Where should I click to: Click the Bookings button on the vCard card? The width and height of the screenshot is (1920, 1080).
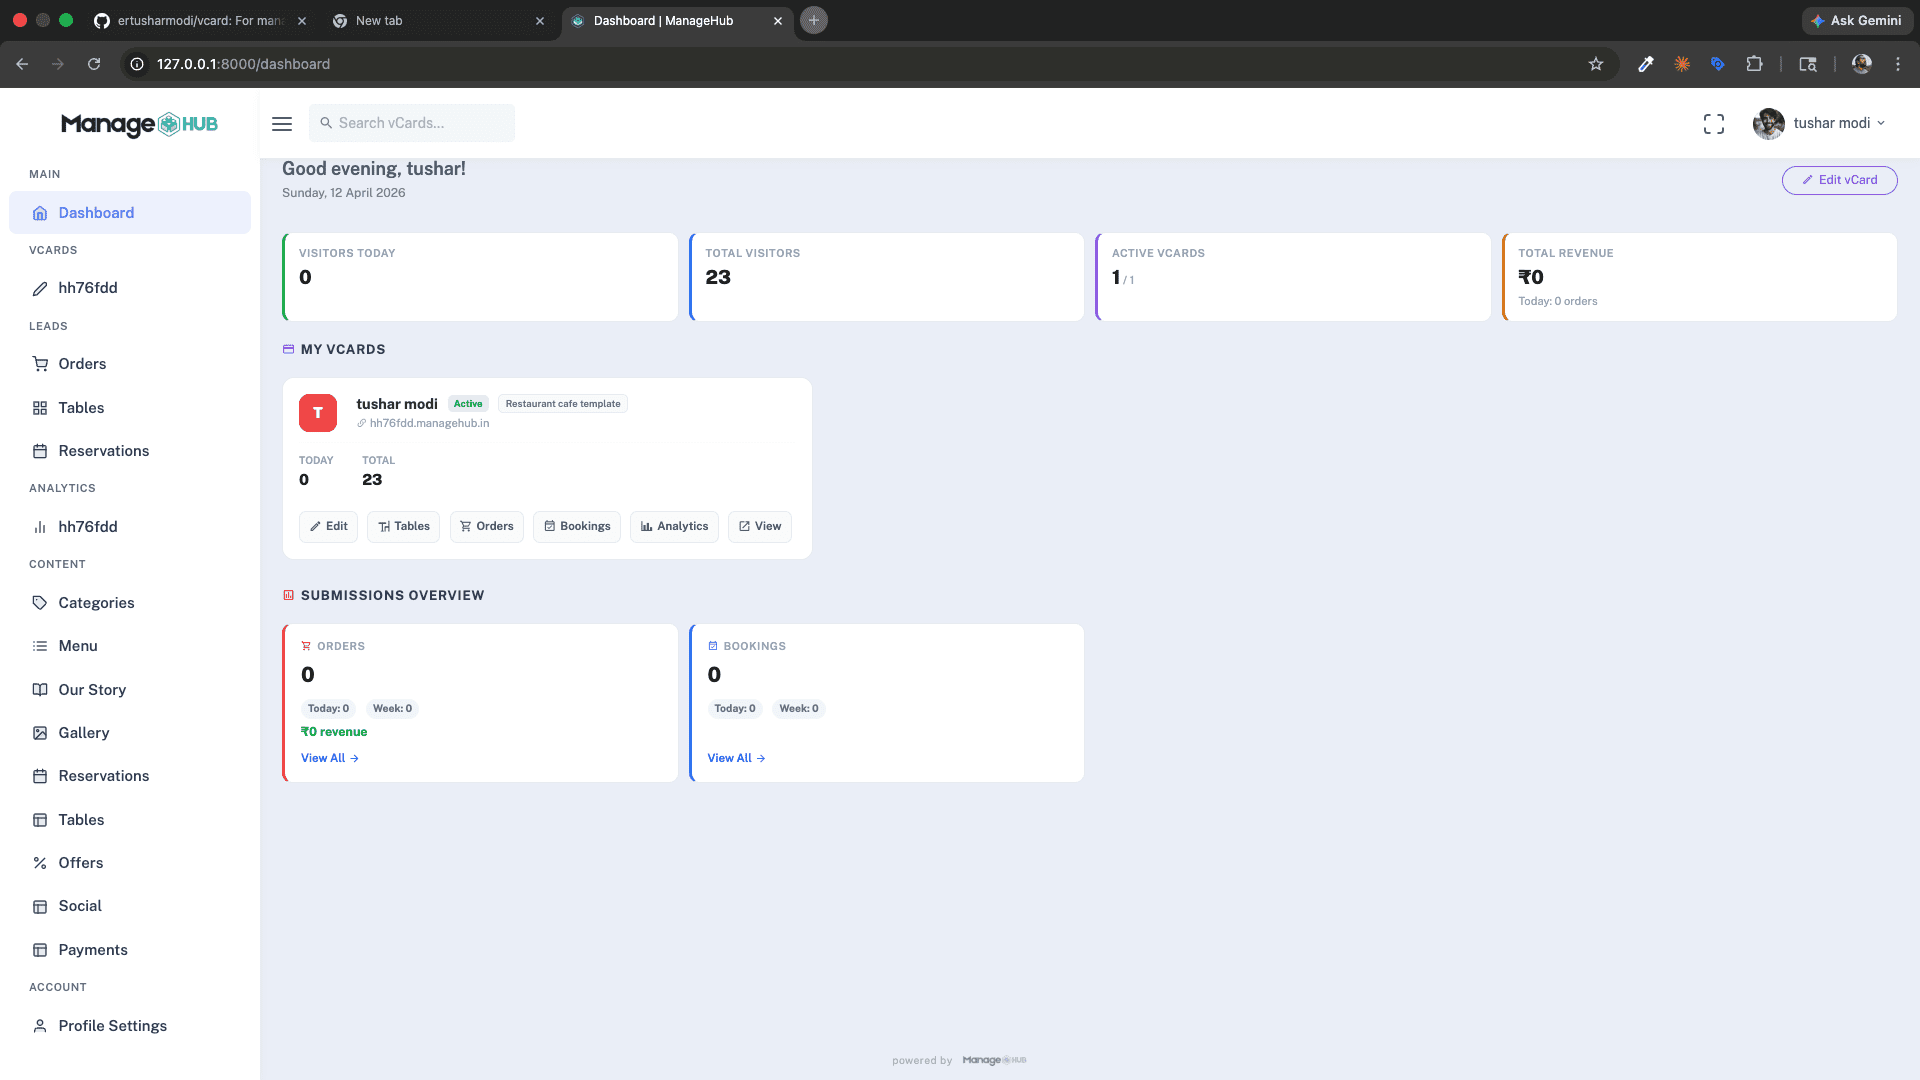(577, 527)
